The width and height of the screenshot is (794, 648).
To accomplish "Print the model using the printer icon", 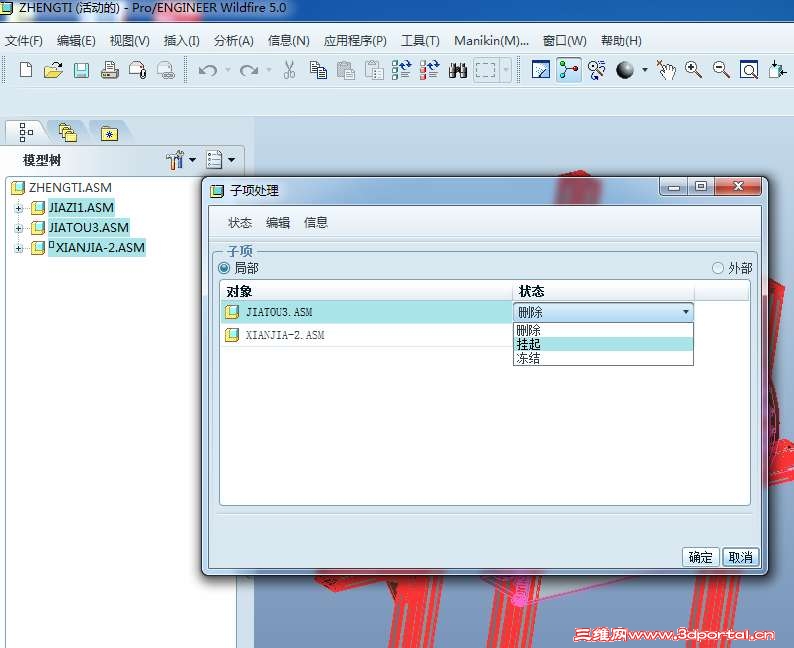I will coord(109,70).
